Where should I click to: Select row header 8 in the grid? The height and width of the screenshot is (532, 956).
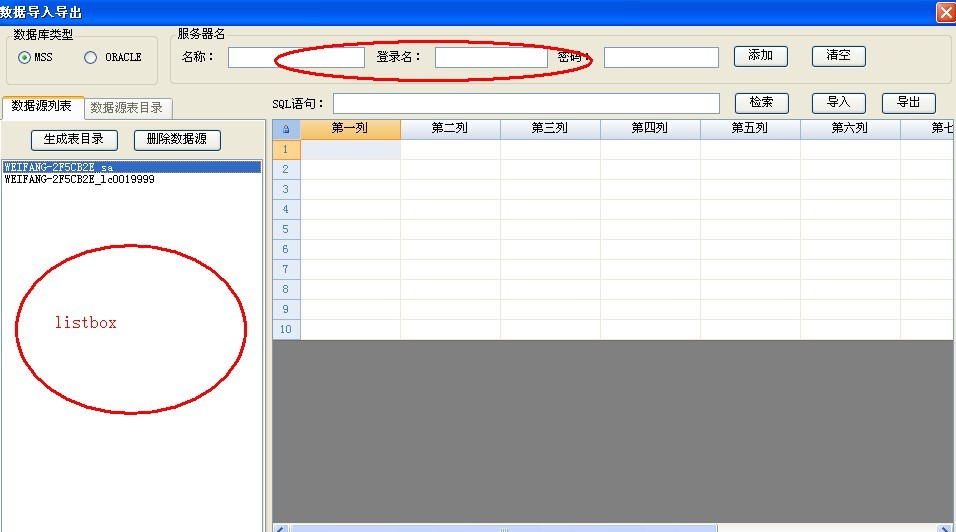pyautogui.click(x=286, y=289)
